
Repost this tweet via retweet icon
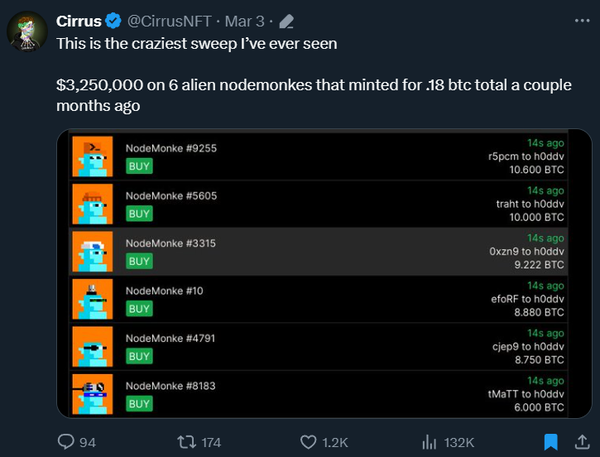185,441
